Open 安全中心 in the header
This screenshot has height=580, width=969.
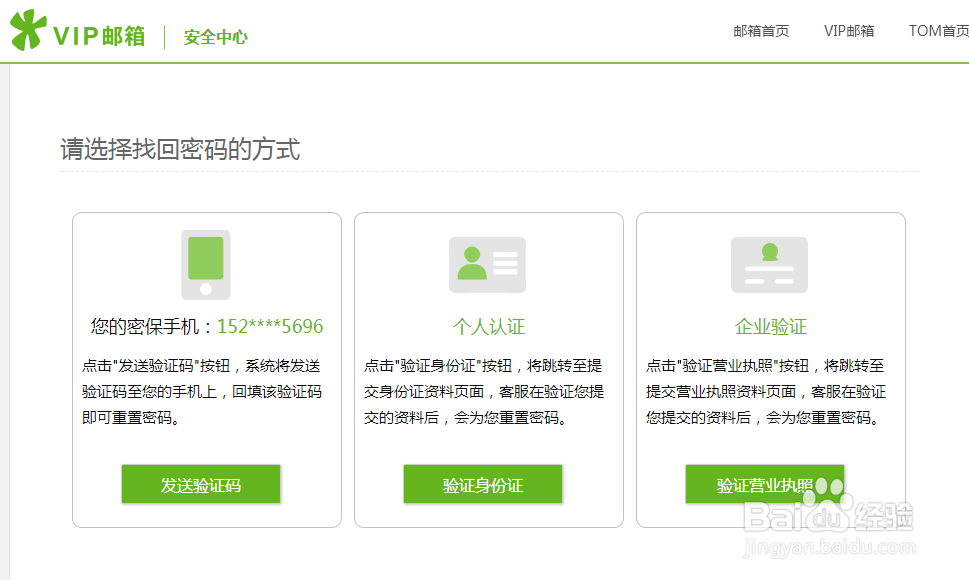click(213, 37)
